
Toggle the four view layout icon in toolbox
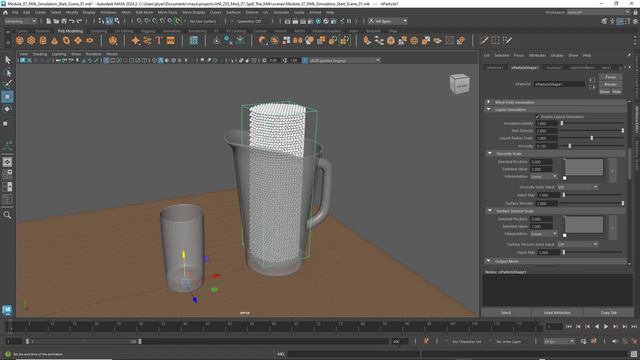(7, 174)
